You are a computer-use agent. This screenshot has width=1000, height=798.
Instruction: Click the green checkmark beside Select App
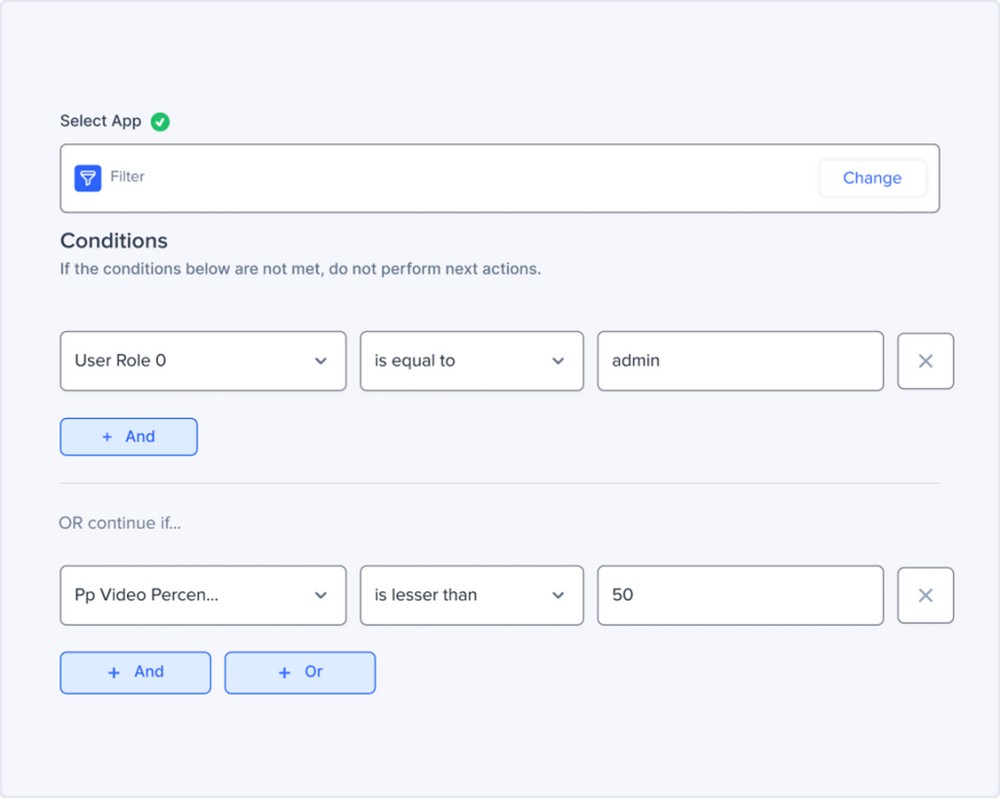click(159, 121)
